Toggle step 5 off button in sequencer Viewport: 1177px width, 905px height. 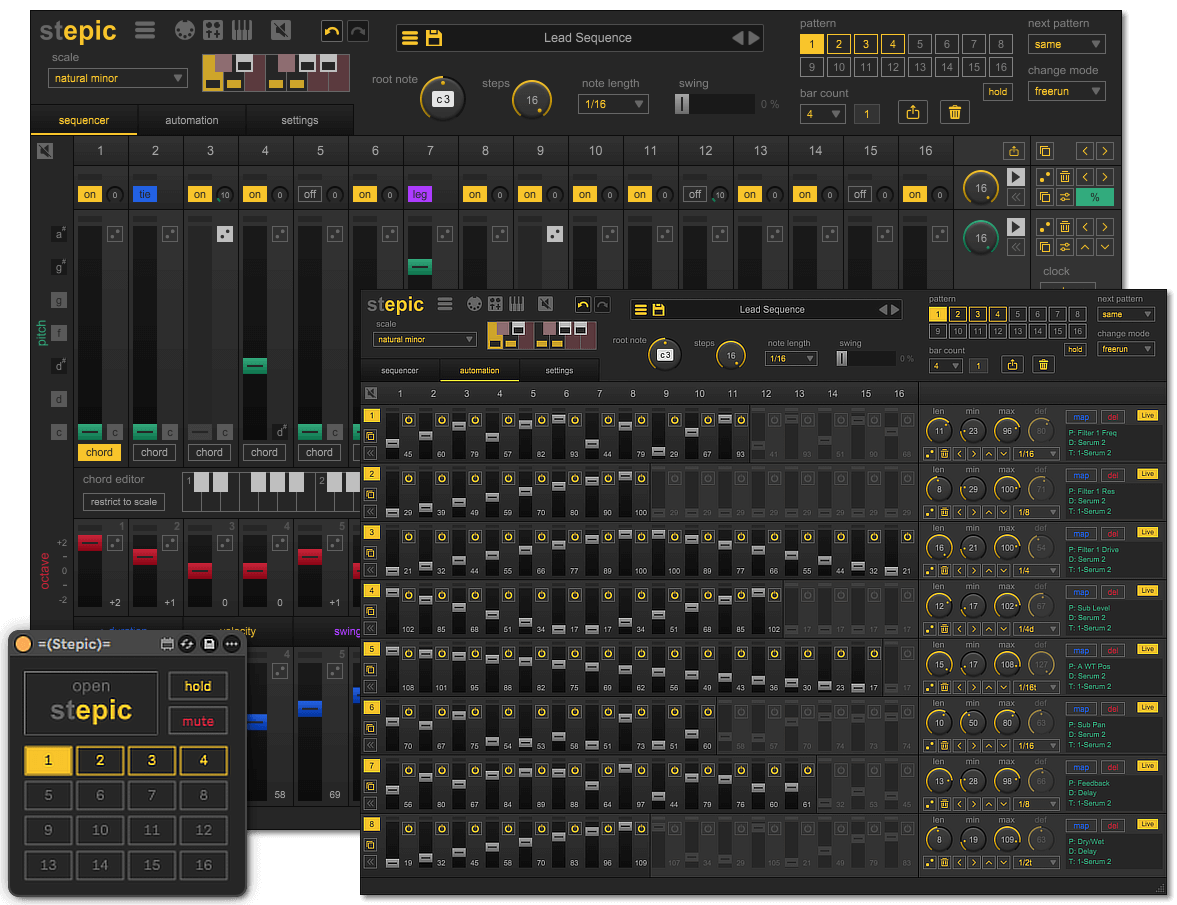click(310, 194)
